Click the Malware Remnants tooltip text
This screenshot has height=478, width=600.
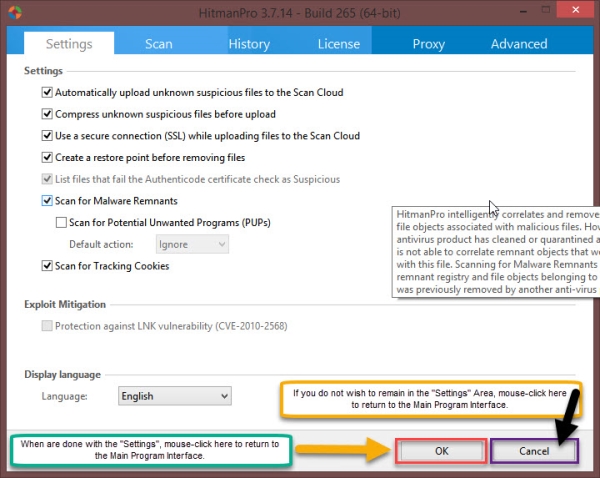496,252
